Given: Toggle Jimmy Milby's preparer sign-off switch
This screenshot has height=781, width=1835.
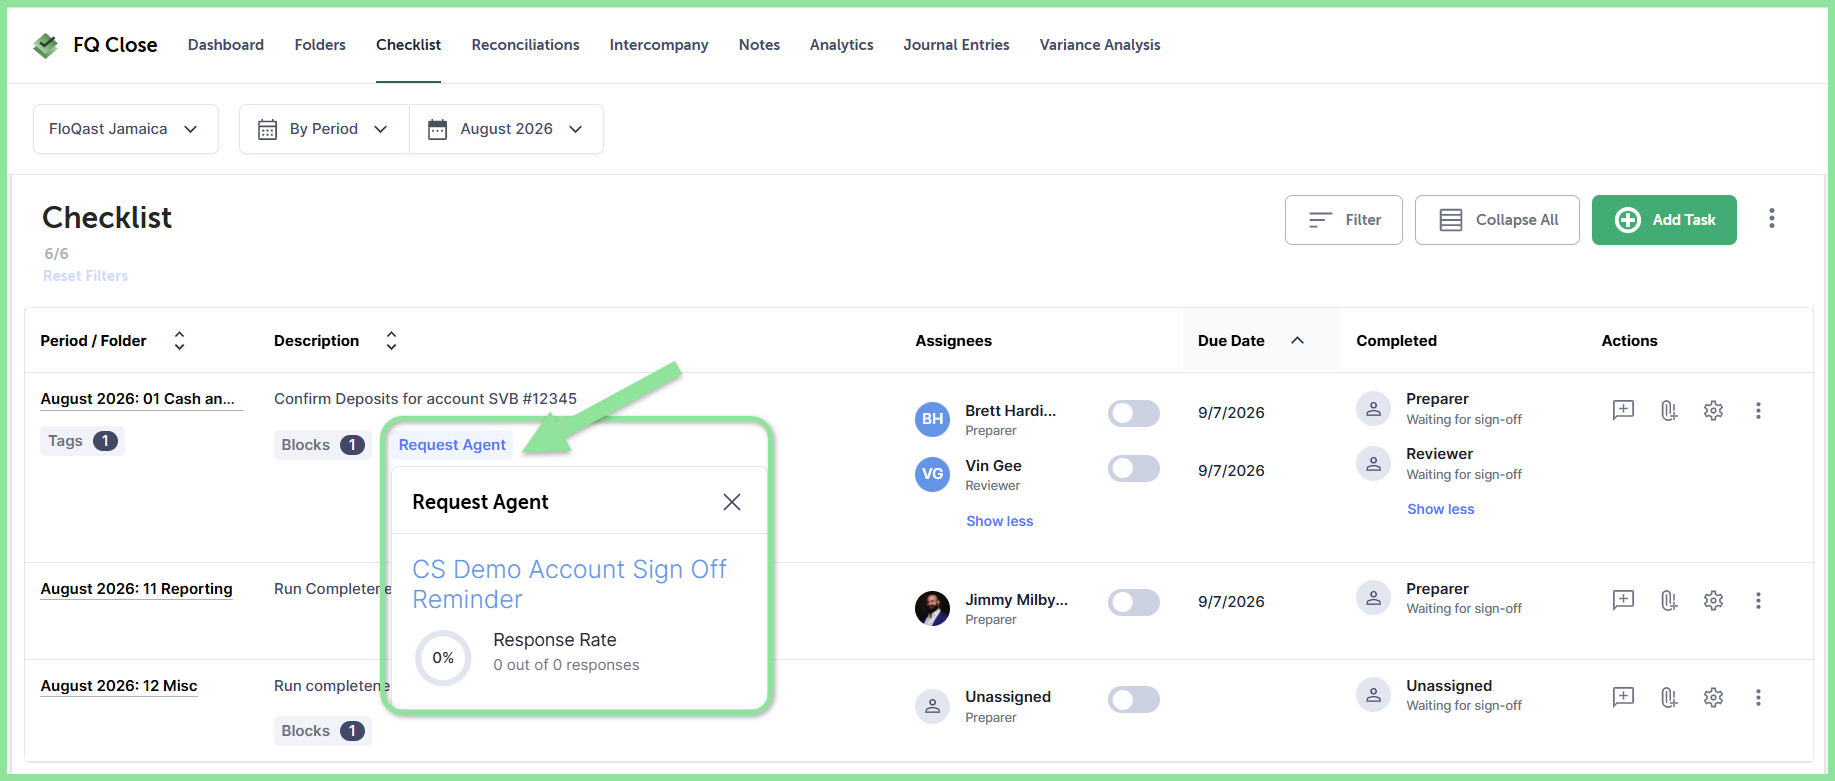Looking at the screenshot, I should (x=1134, y=602).
